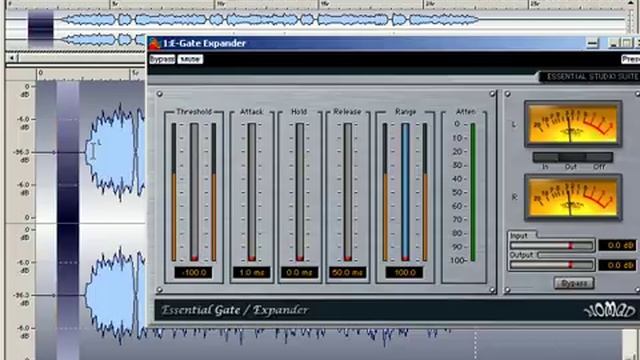Click the blue Range slider track
Viewport: 640px width, 360px height.
(405, 192)
